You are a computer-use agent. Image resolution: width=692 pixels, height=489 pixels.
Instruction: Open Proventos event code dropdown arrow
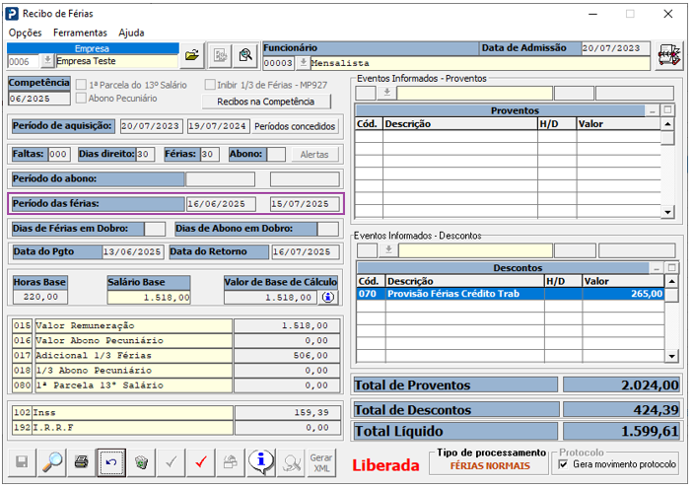(387, 93)
